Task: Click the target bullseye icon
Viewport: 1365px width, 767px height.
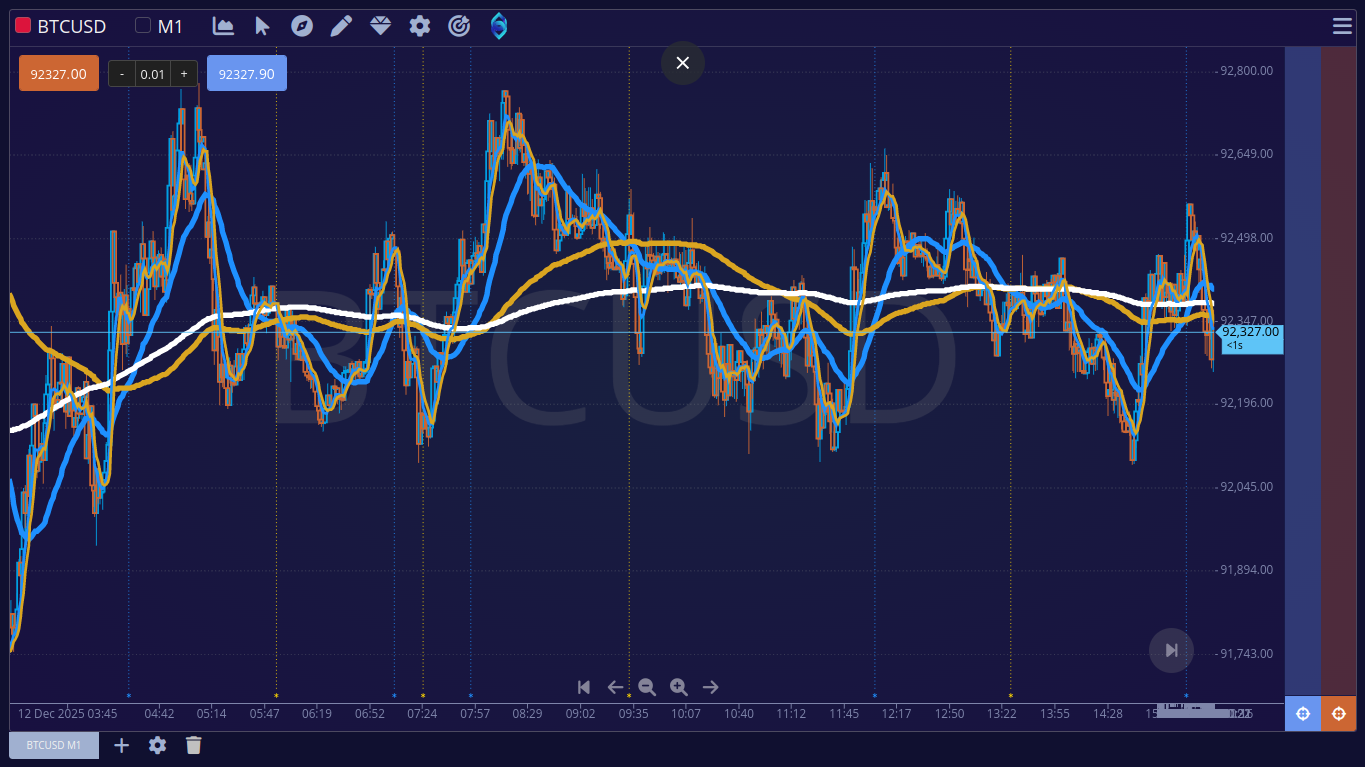Action: pyautogui.click(x=459, y=26)
